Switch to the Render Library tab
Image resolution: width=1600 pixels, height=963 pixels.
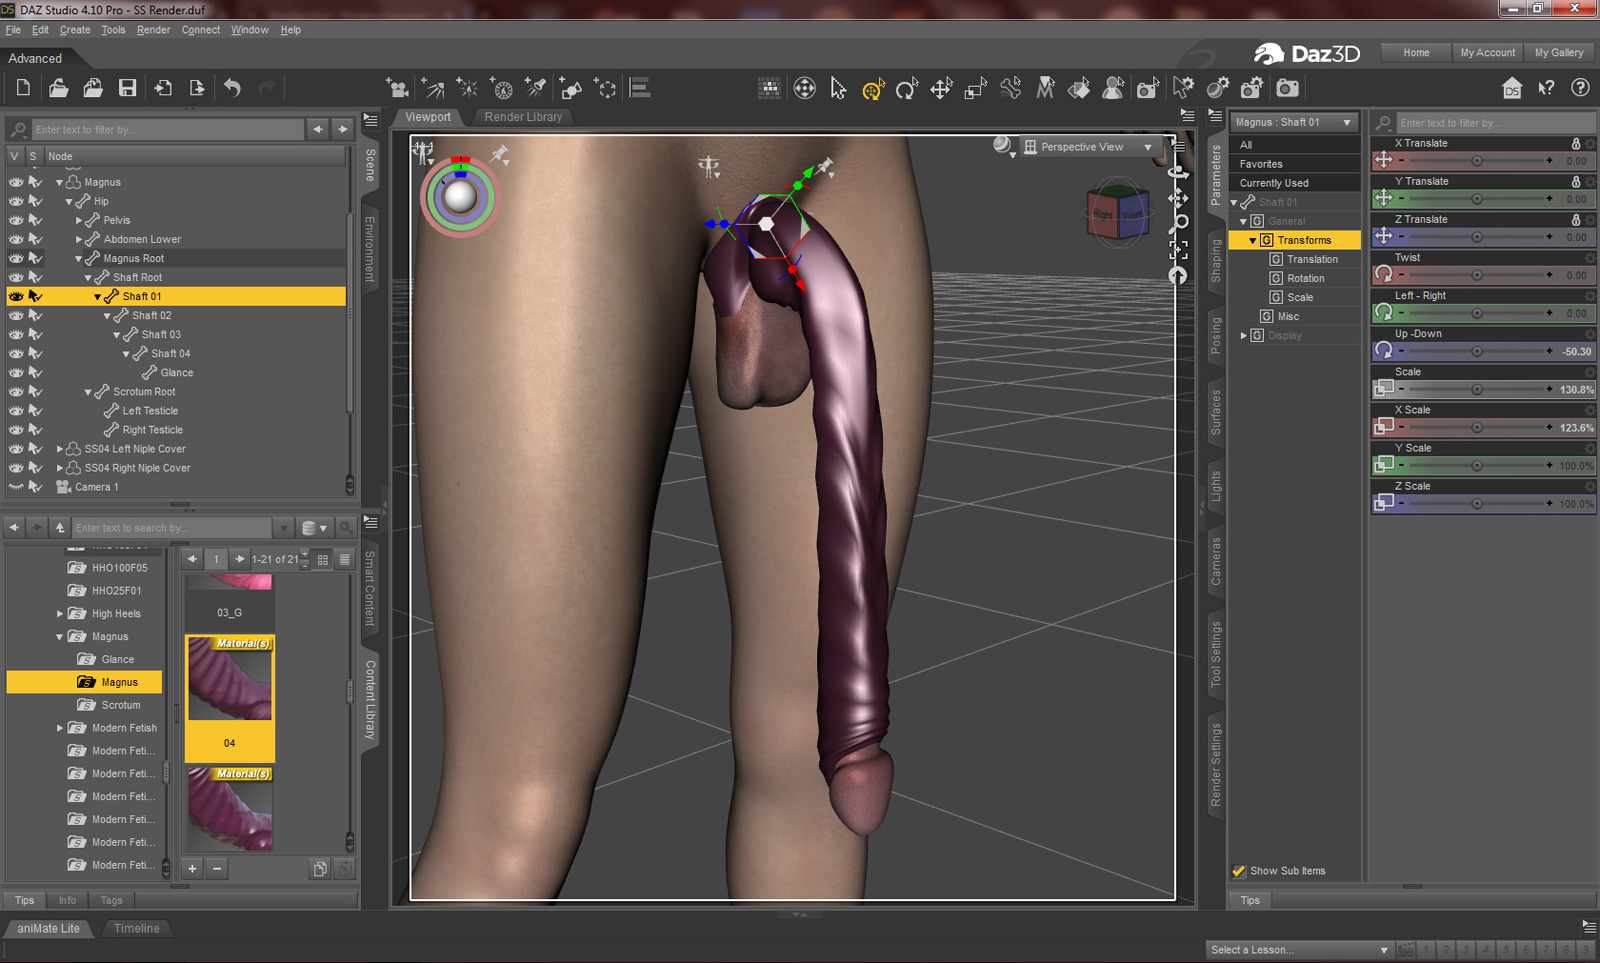[x=523, y=117]
